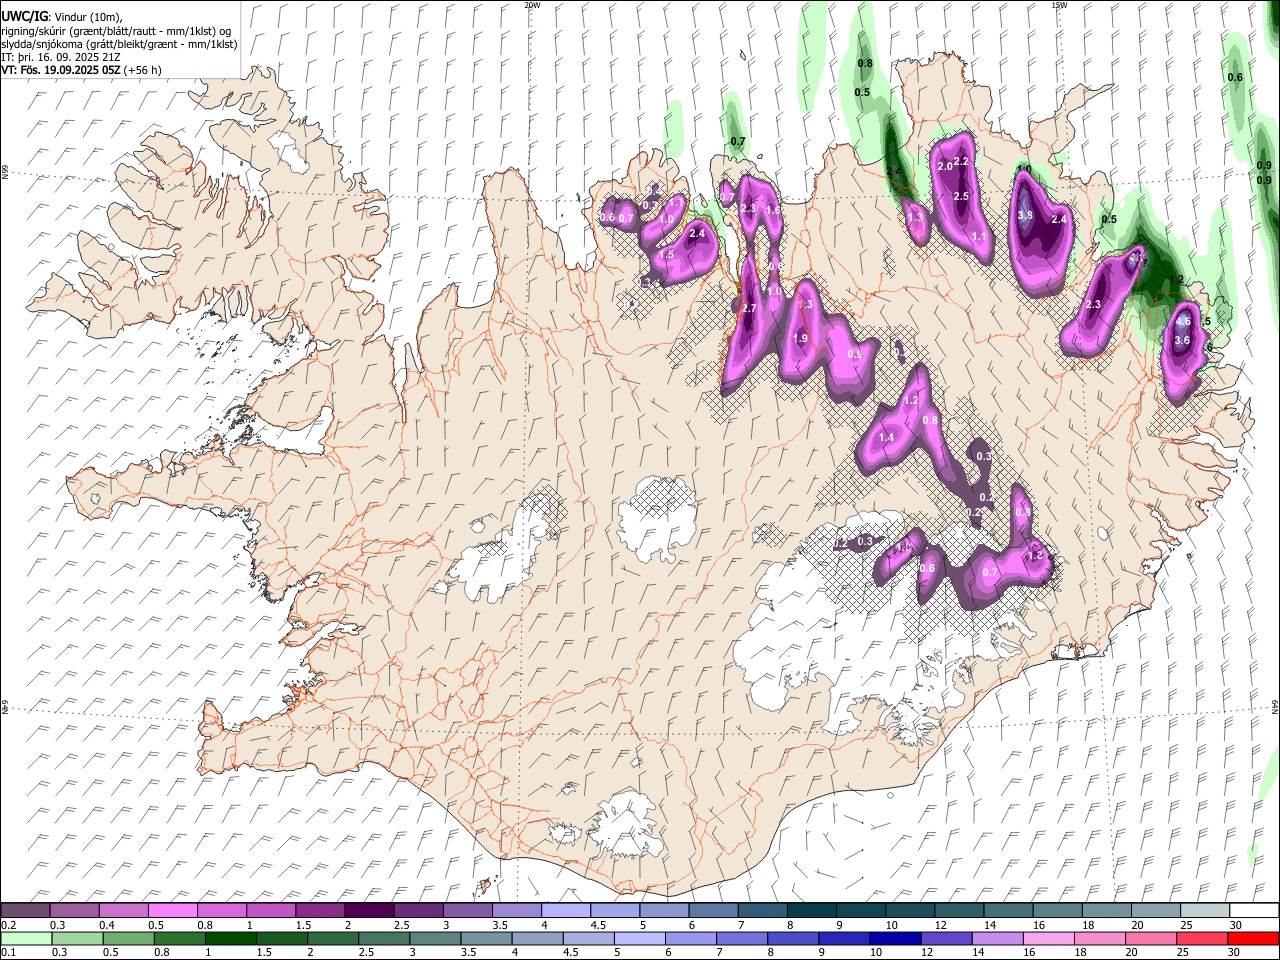Click the '2.2' precipitation value in the northeast

pos(962,161)
